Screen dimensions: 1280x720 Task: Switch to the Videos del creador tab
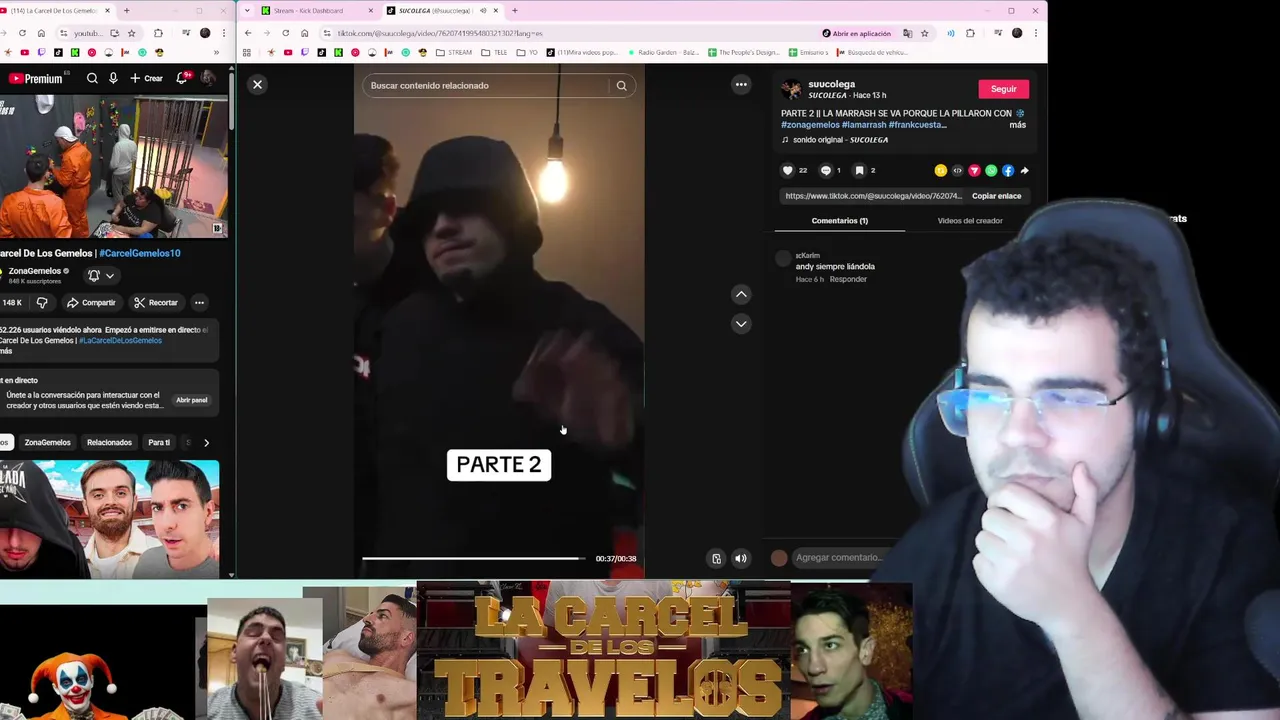tap(969, 221)
